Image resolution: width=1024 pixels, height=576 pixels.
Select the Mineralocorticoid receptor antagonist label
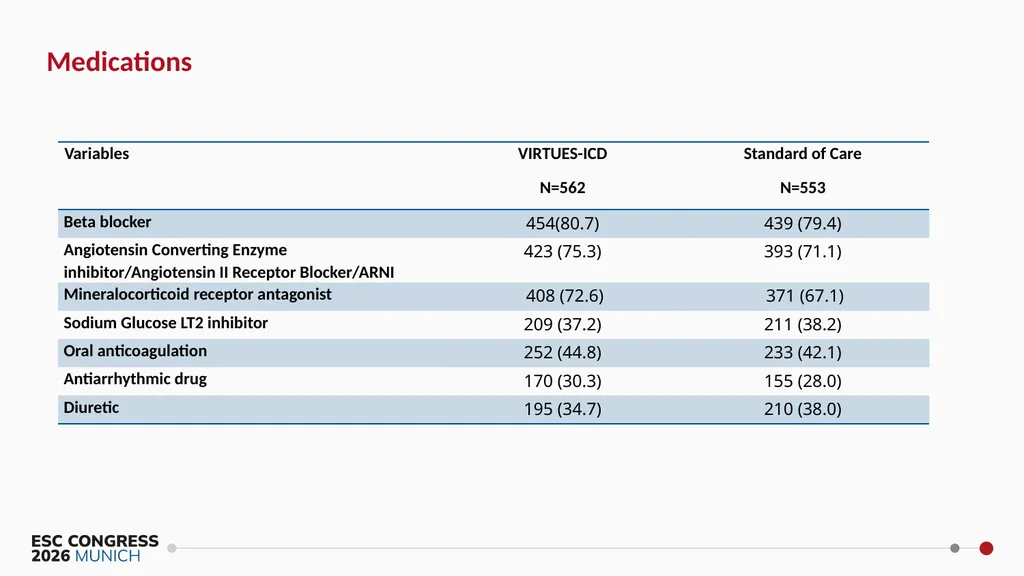(x=197, y=295)
